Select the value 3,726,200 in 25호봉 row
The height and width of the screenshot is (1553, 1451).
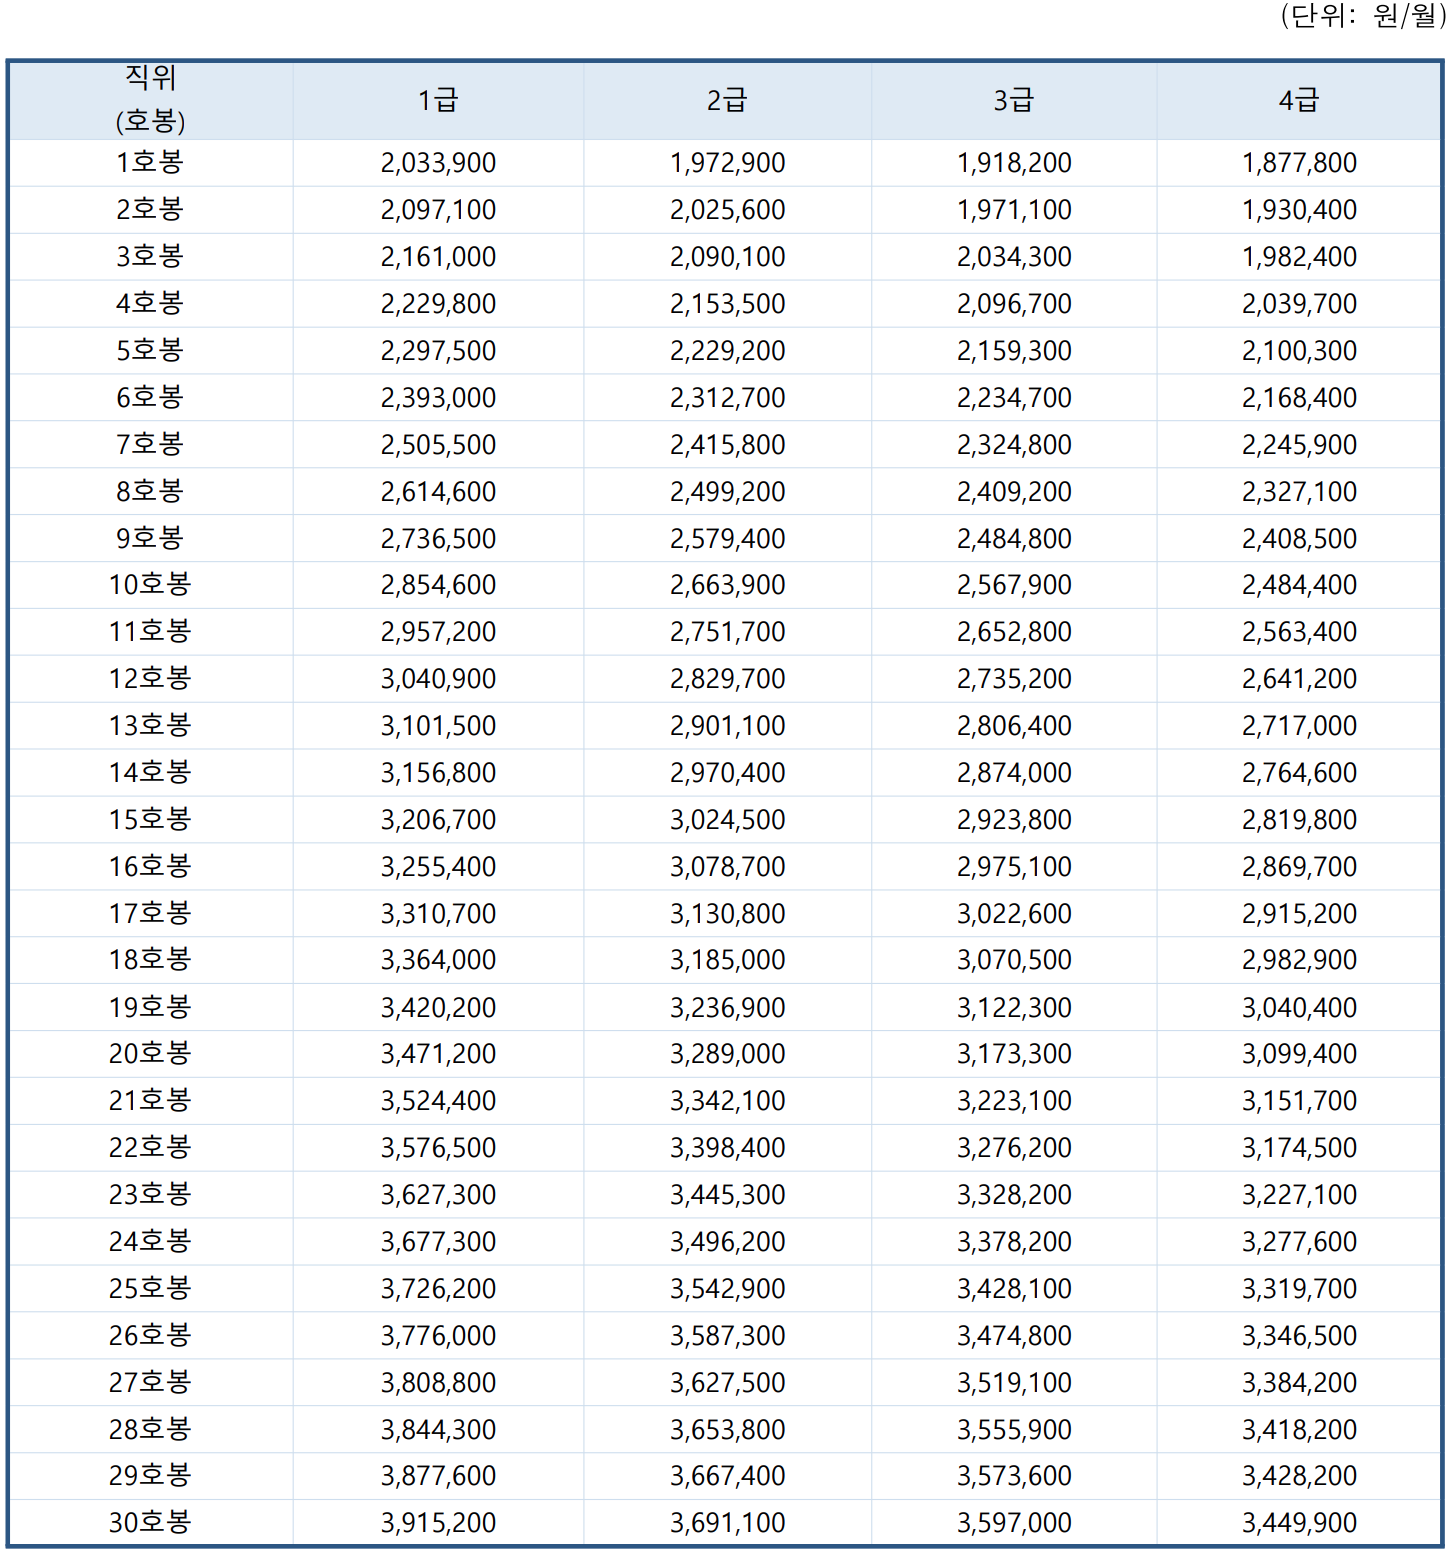point(438,1289)
